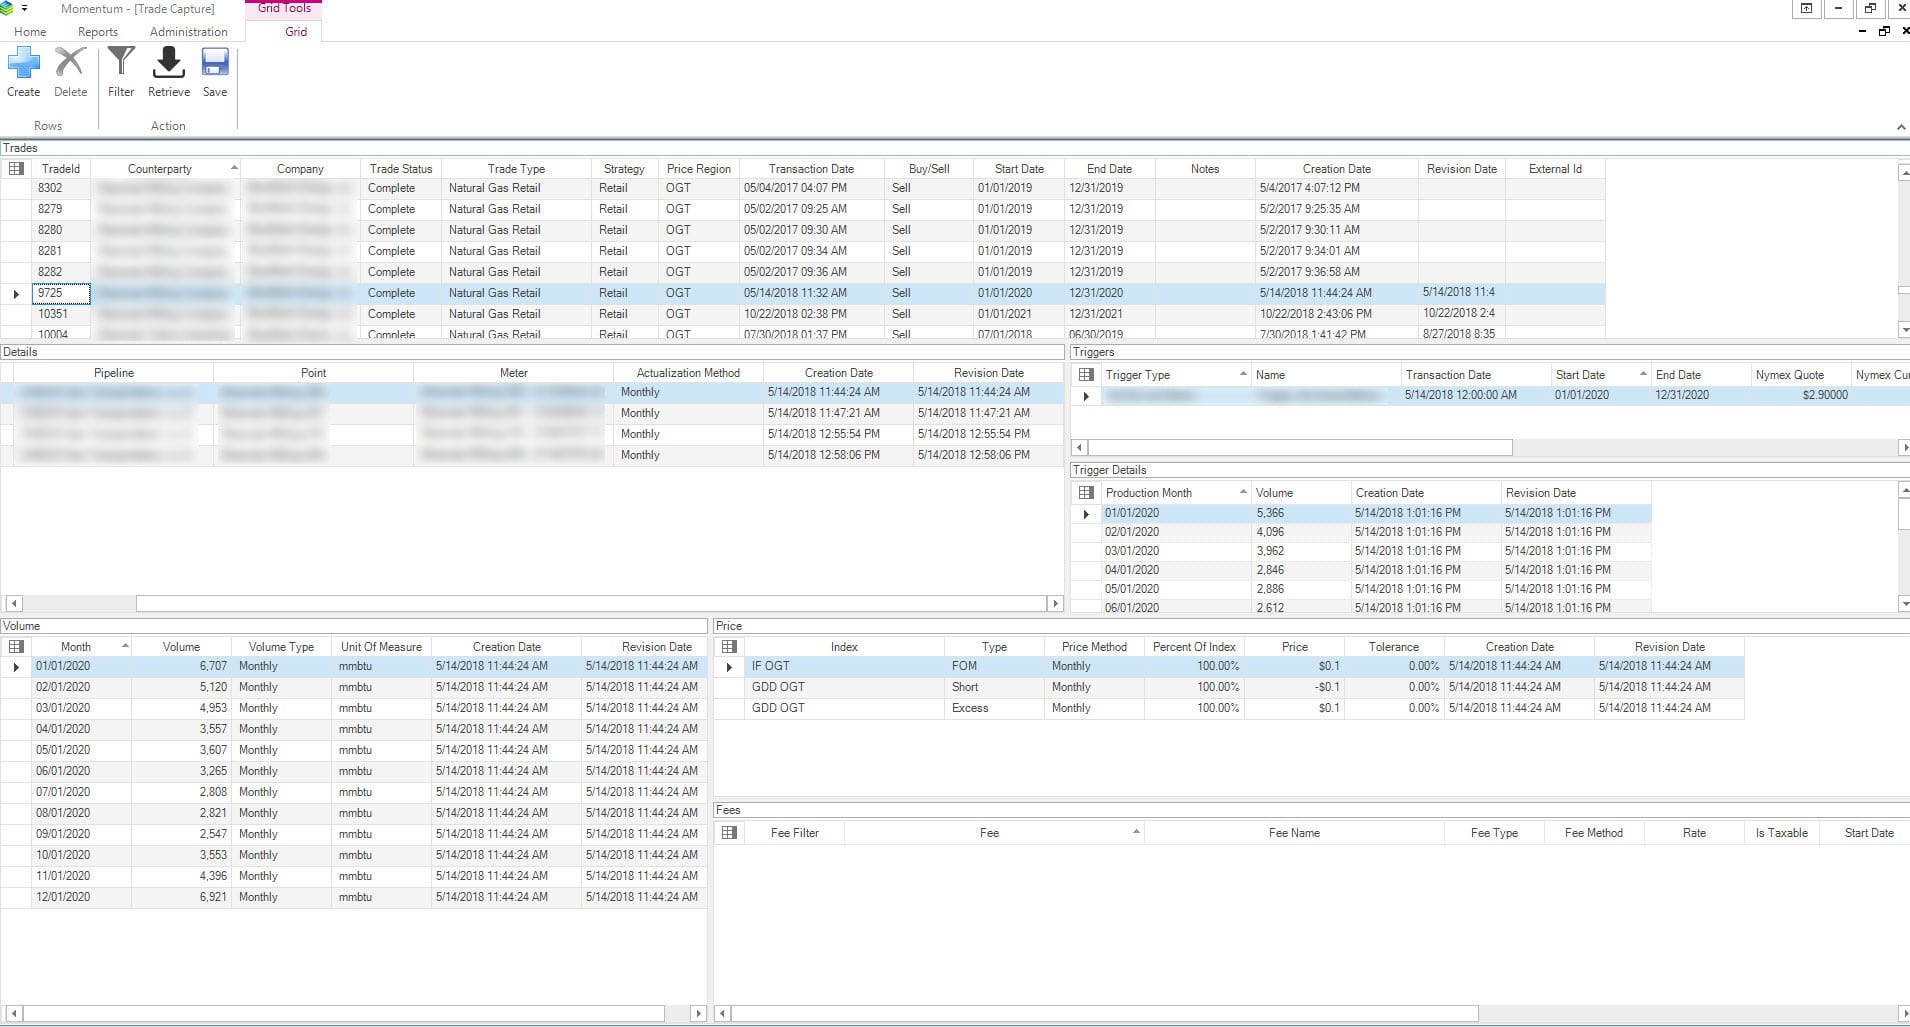Viewport: 1910px width, 1027px height.
Task: Click Price/Fees horizontal scrollbar left arrow
Action: pyautogui.click(x=722, y=1014)
